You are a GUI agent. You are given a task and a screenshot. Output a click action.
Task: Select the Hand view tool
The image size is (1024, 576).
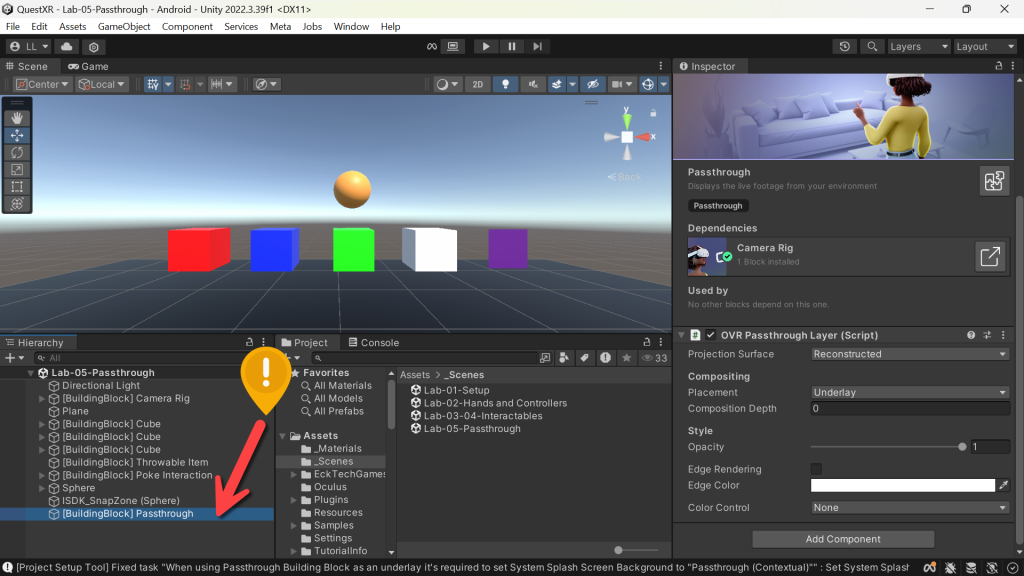(17, 118)
